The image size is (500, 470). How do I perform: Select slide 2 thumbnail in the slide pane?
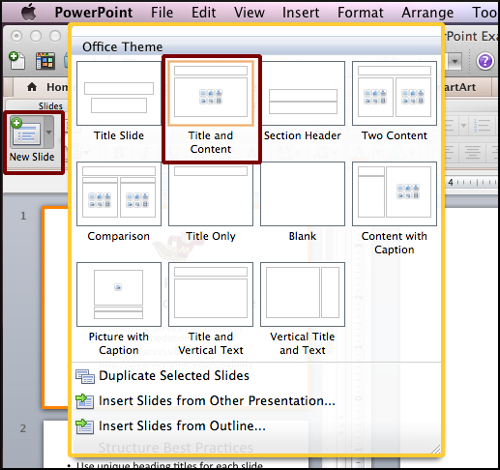56,443
